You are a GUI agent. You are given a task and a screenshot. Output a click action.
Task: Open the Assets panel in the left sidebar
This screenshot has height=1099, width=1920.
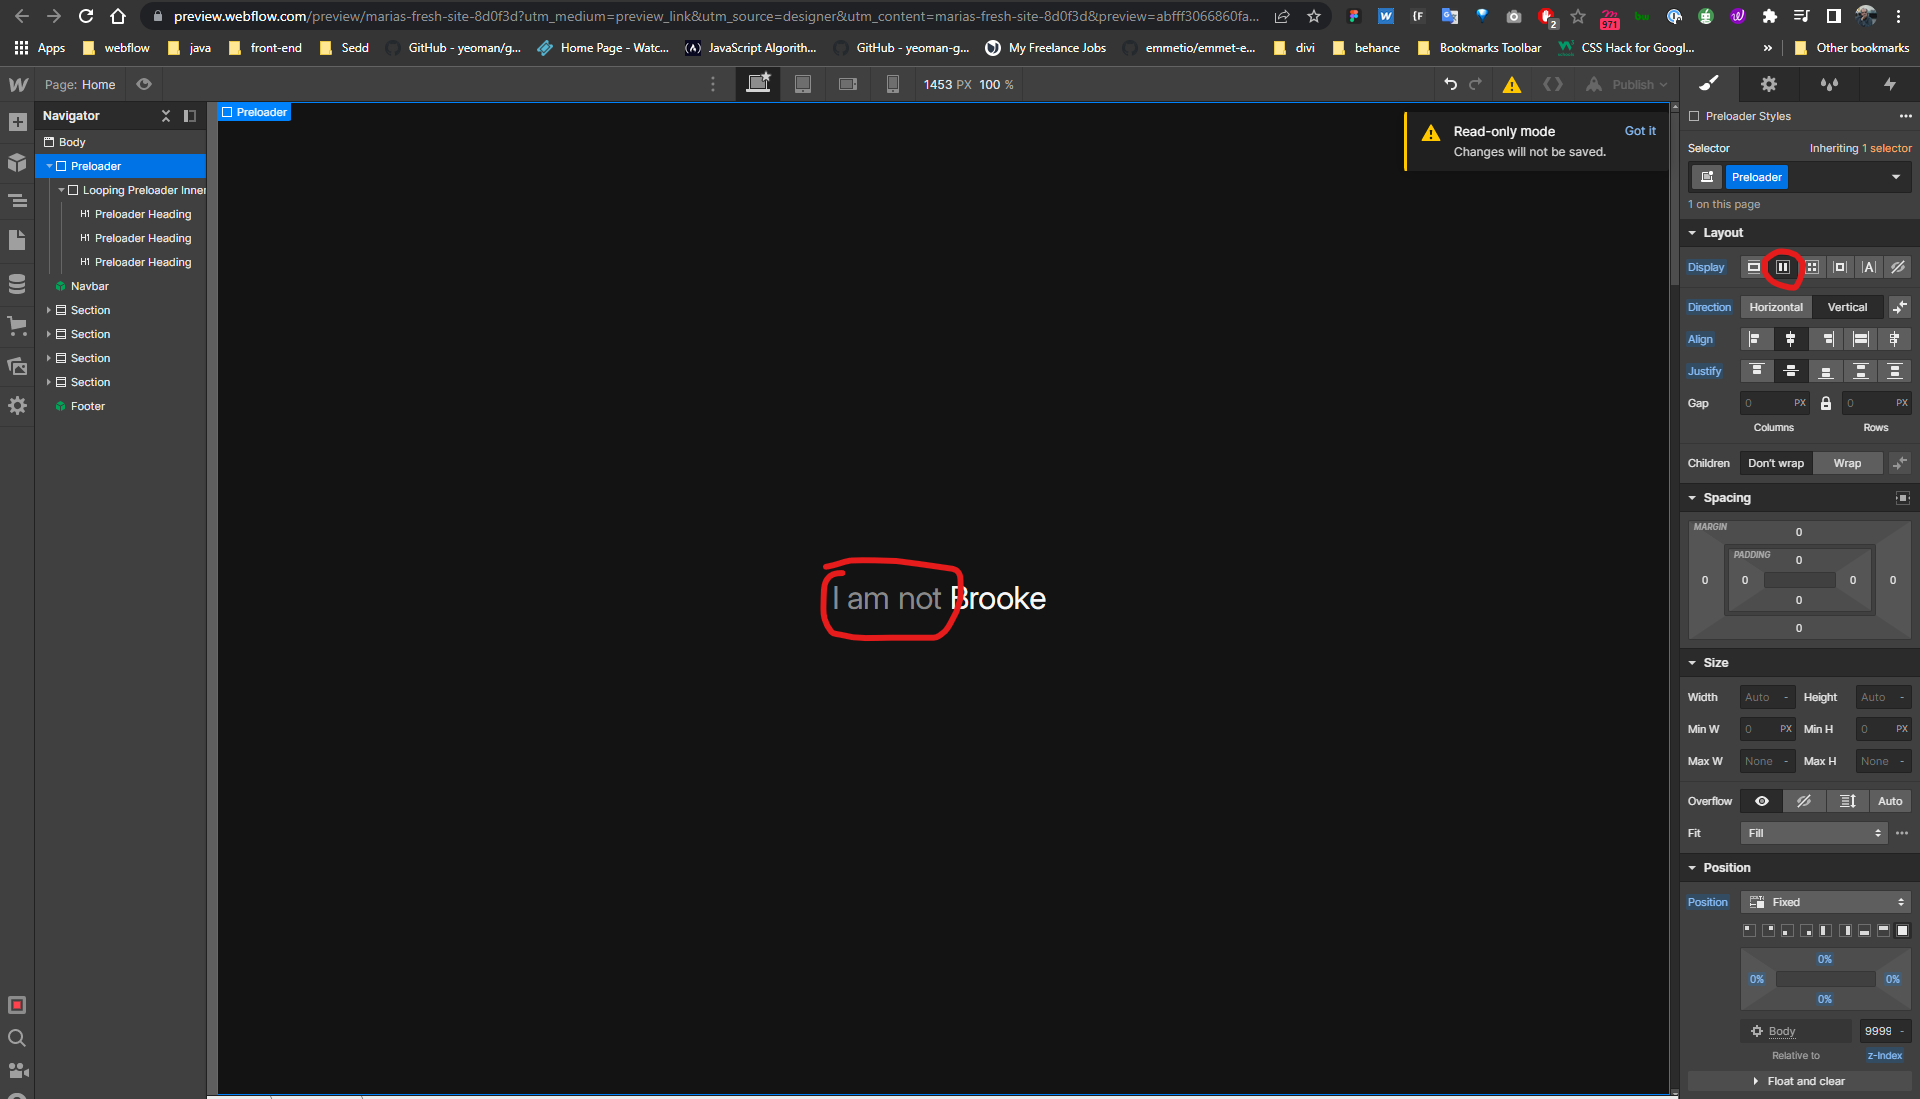click(17, 366)
